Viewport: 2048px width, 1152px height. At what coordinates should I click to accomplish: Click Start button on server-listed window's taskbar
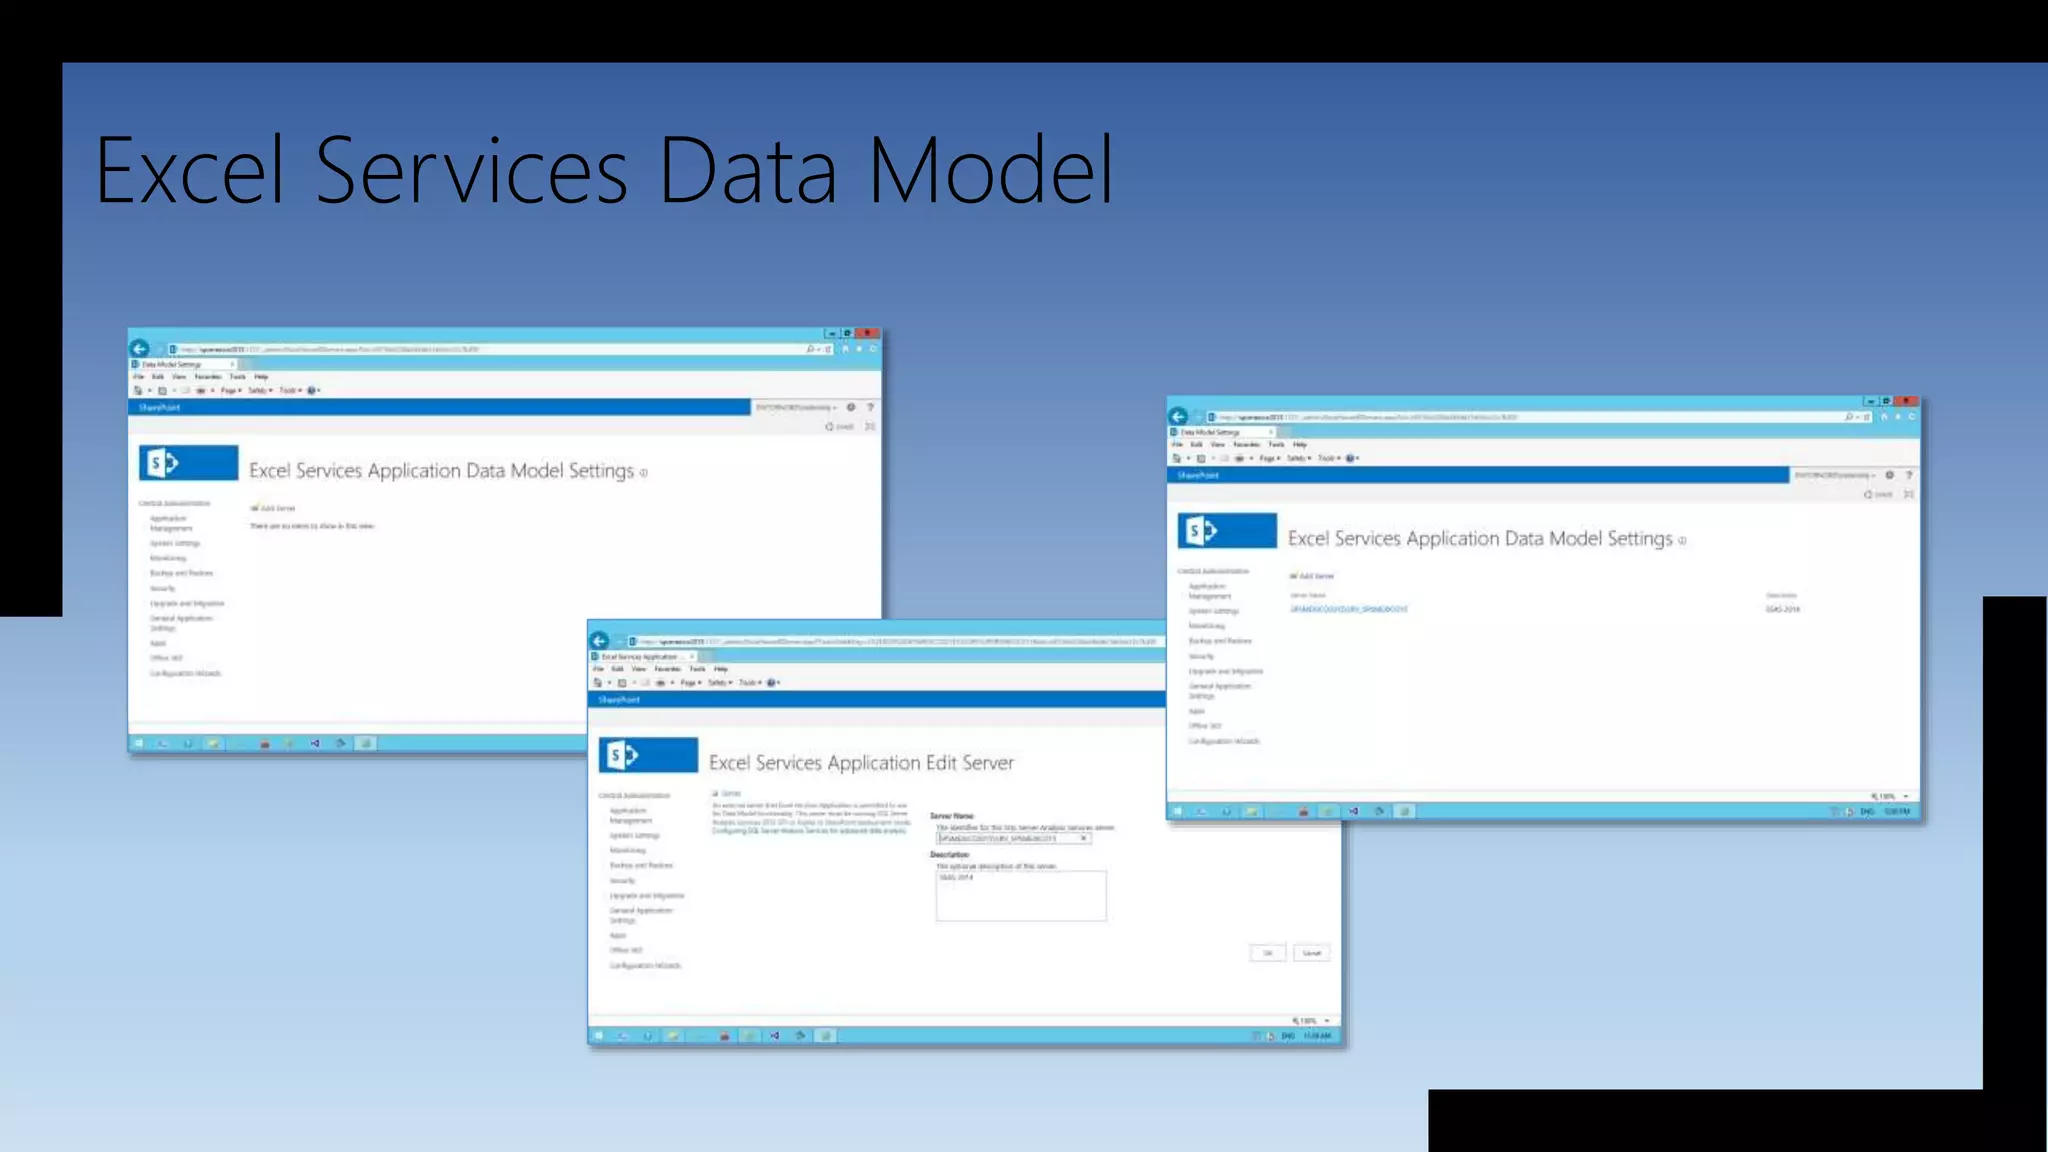click(x=1178, y=811)
